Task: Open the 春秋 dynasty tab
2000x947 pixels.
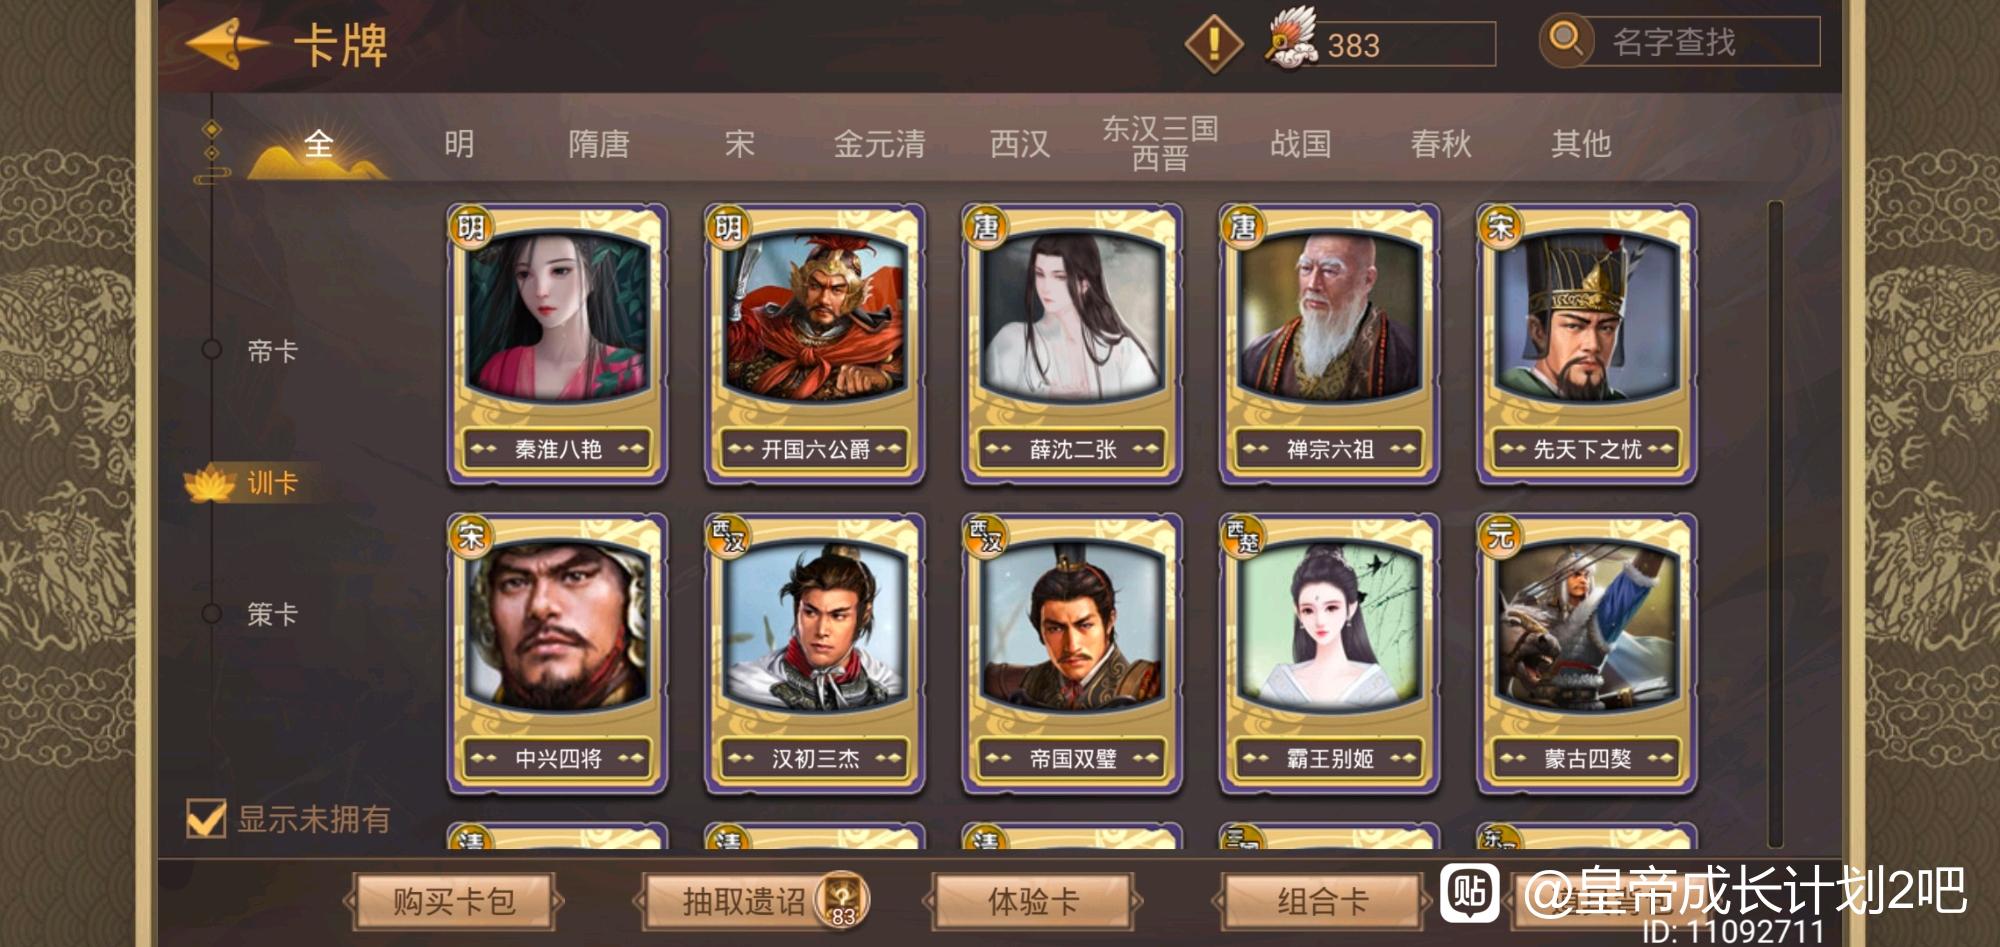Action: [1441, 144]
